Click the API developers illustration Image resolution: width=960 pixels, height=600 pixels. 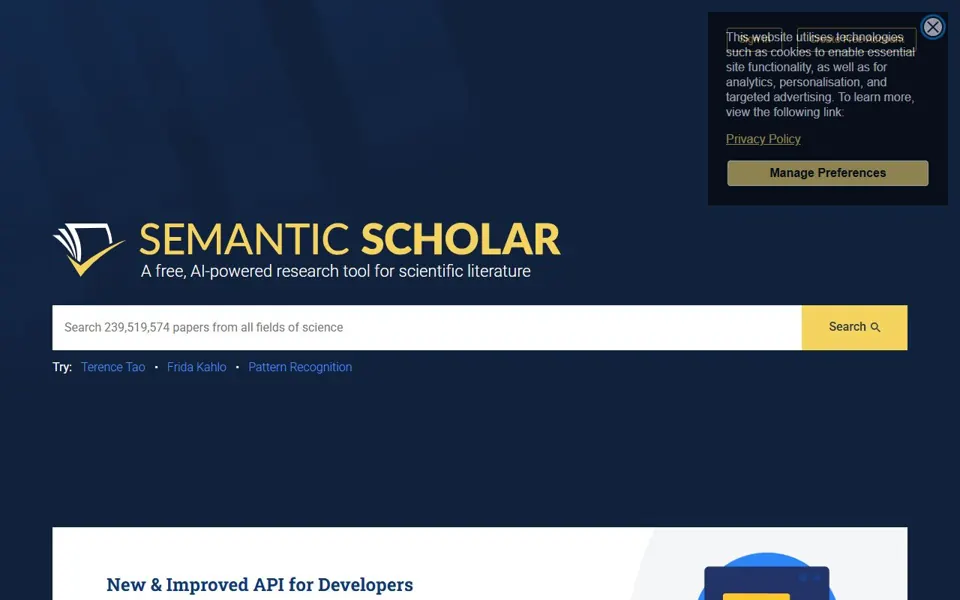coord(767,576)
